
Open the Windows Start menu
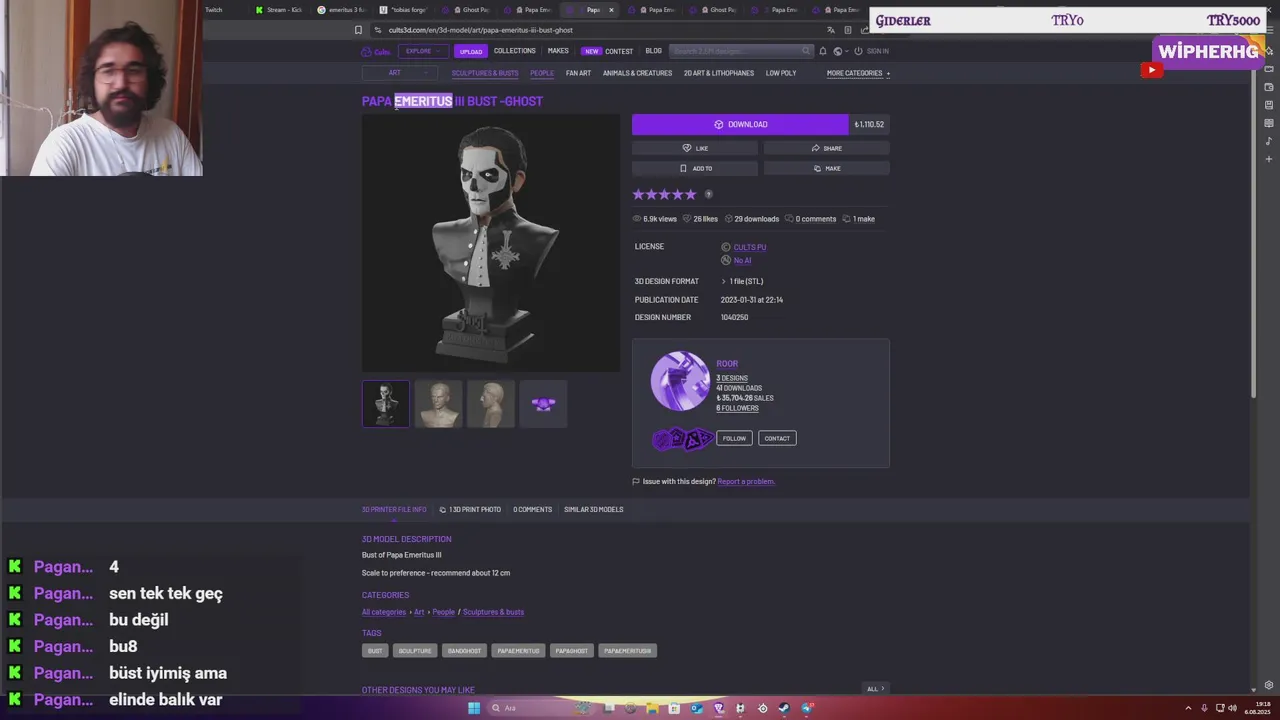[x=473, y=708]
